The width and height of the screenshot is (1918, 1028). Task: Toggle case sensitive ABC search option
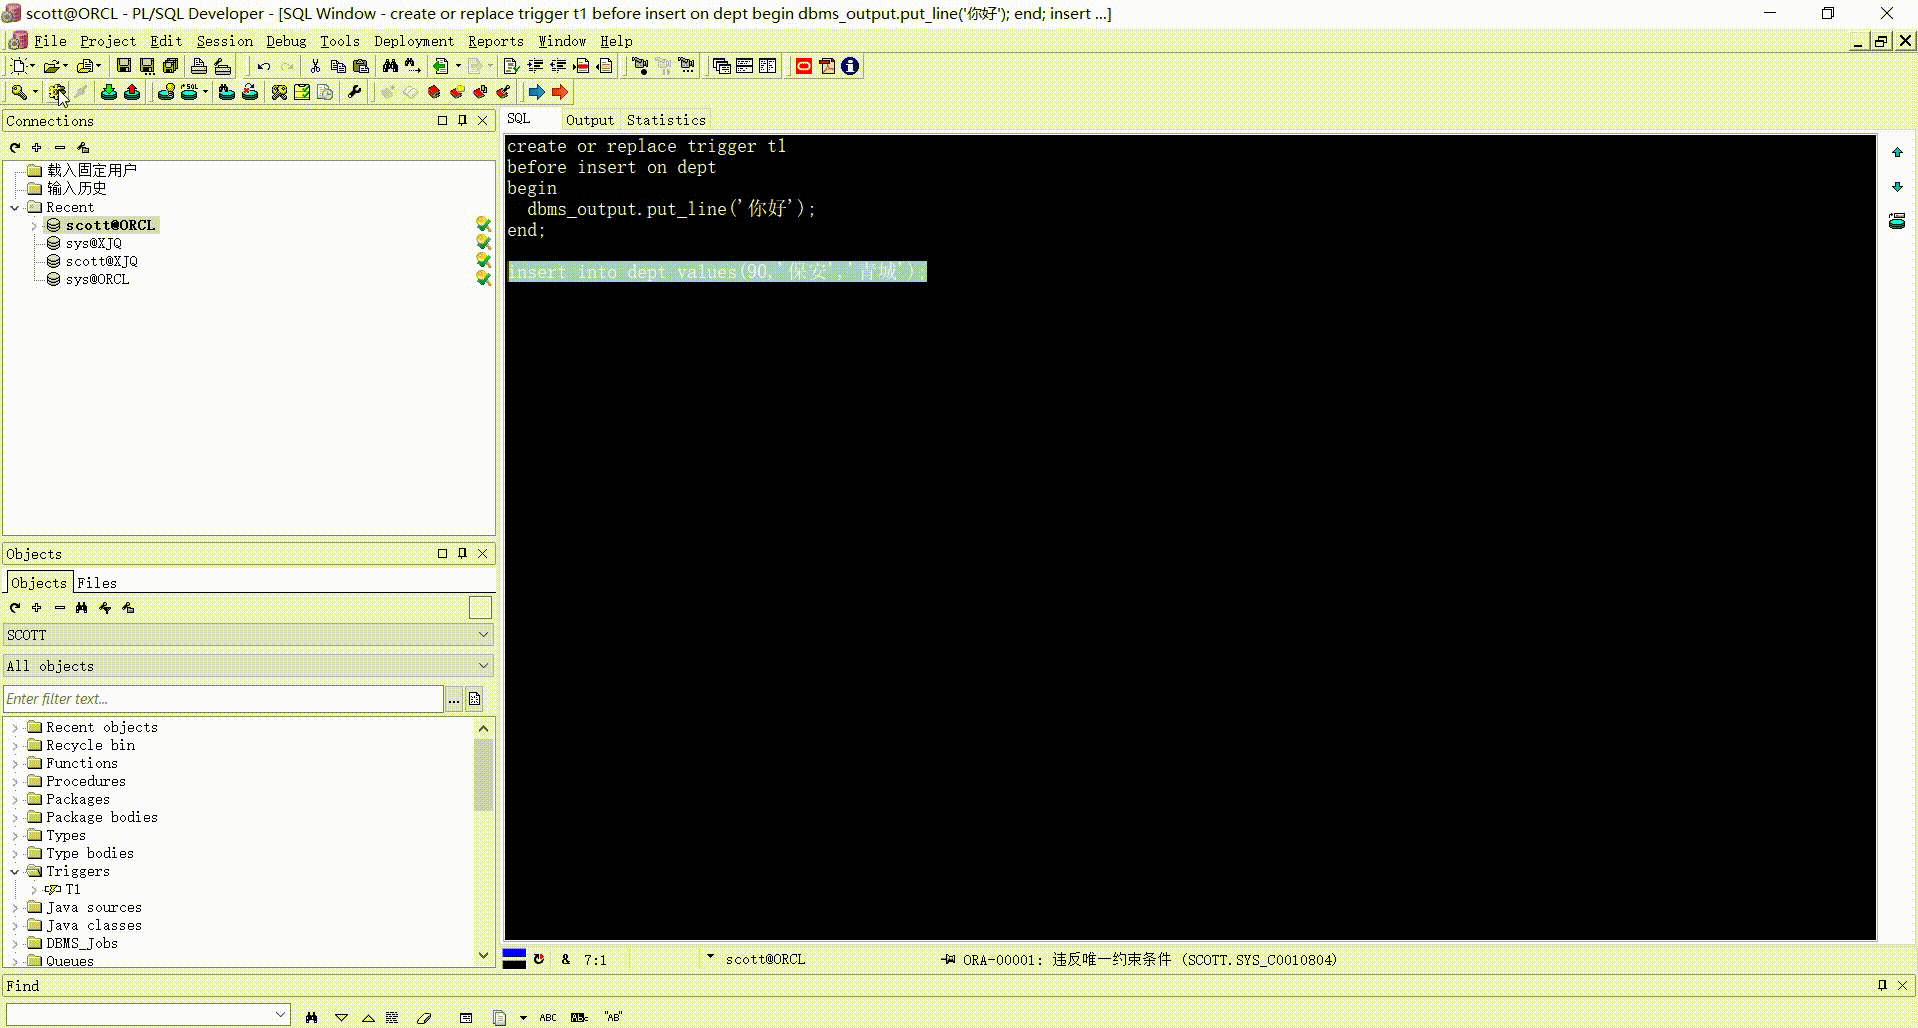(x=548, y=1017)
